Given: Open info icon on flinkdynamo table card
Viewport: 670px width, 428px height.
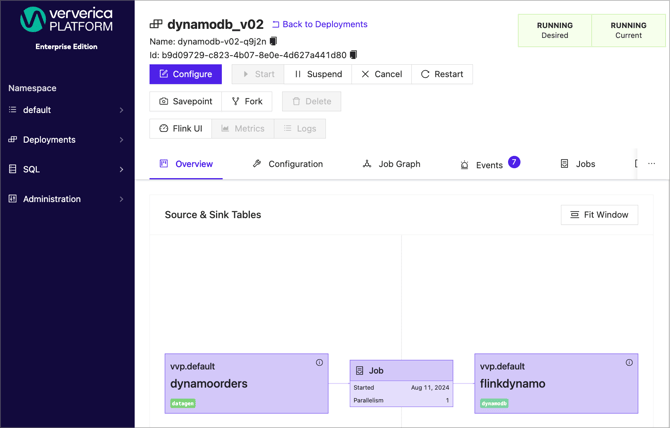Looking at the screenshot, I should coord(629,363).
